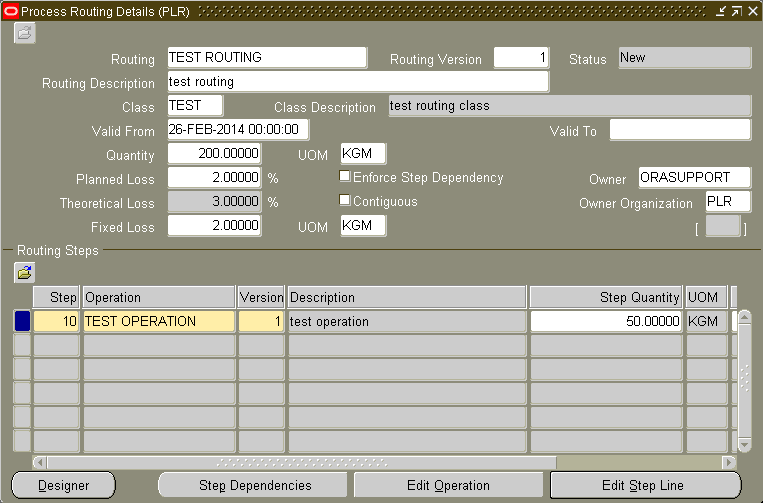The image size is (763, 503).
Task: Click the Quantity UOM field
Action: (363, 153)
